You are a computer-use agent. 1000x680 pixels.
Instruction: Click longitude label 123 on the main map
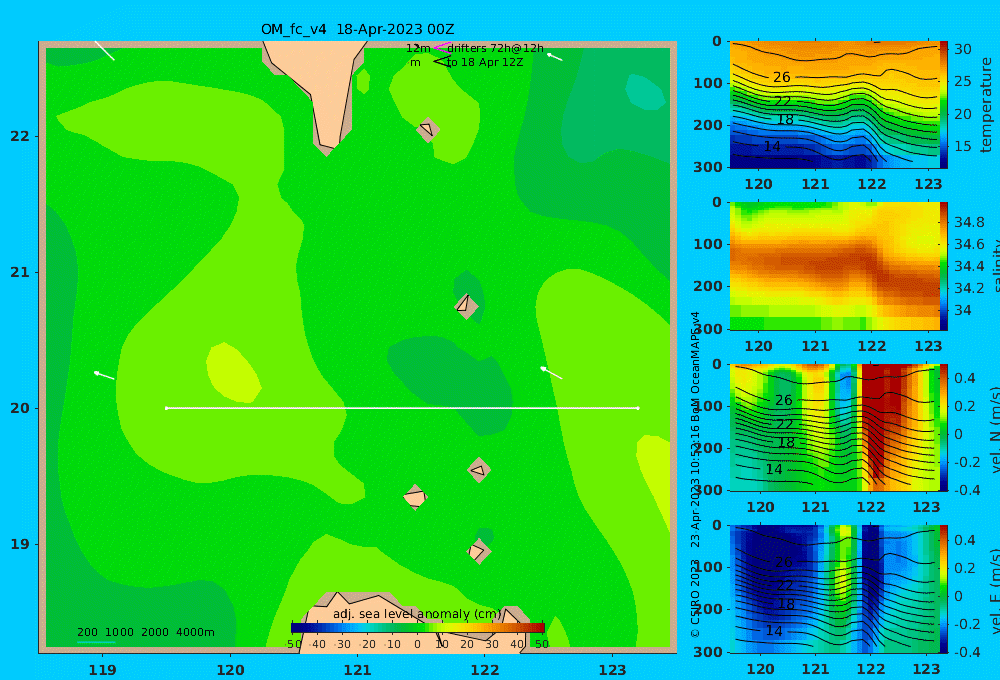point(612,670)
